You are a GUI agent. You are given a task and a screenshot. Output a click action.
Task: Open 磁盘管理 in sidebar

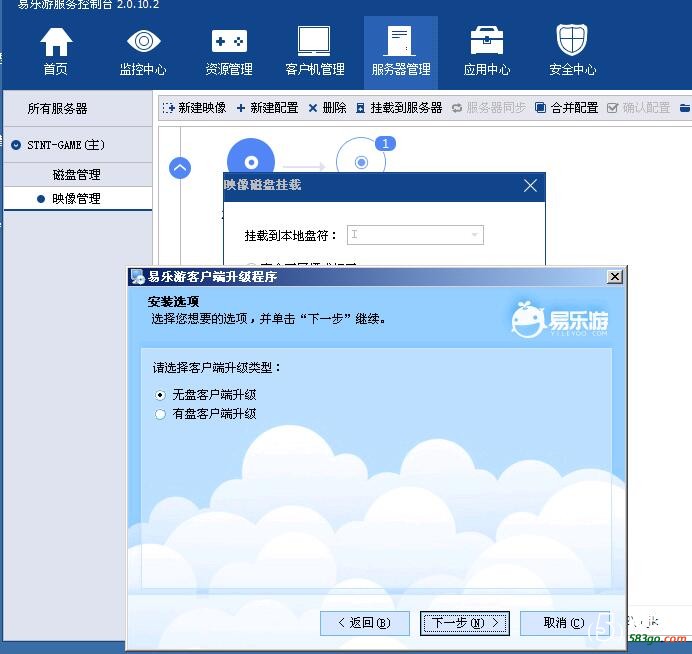(x=76, y=175)
